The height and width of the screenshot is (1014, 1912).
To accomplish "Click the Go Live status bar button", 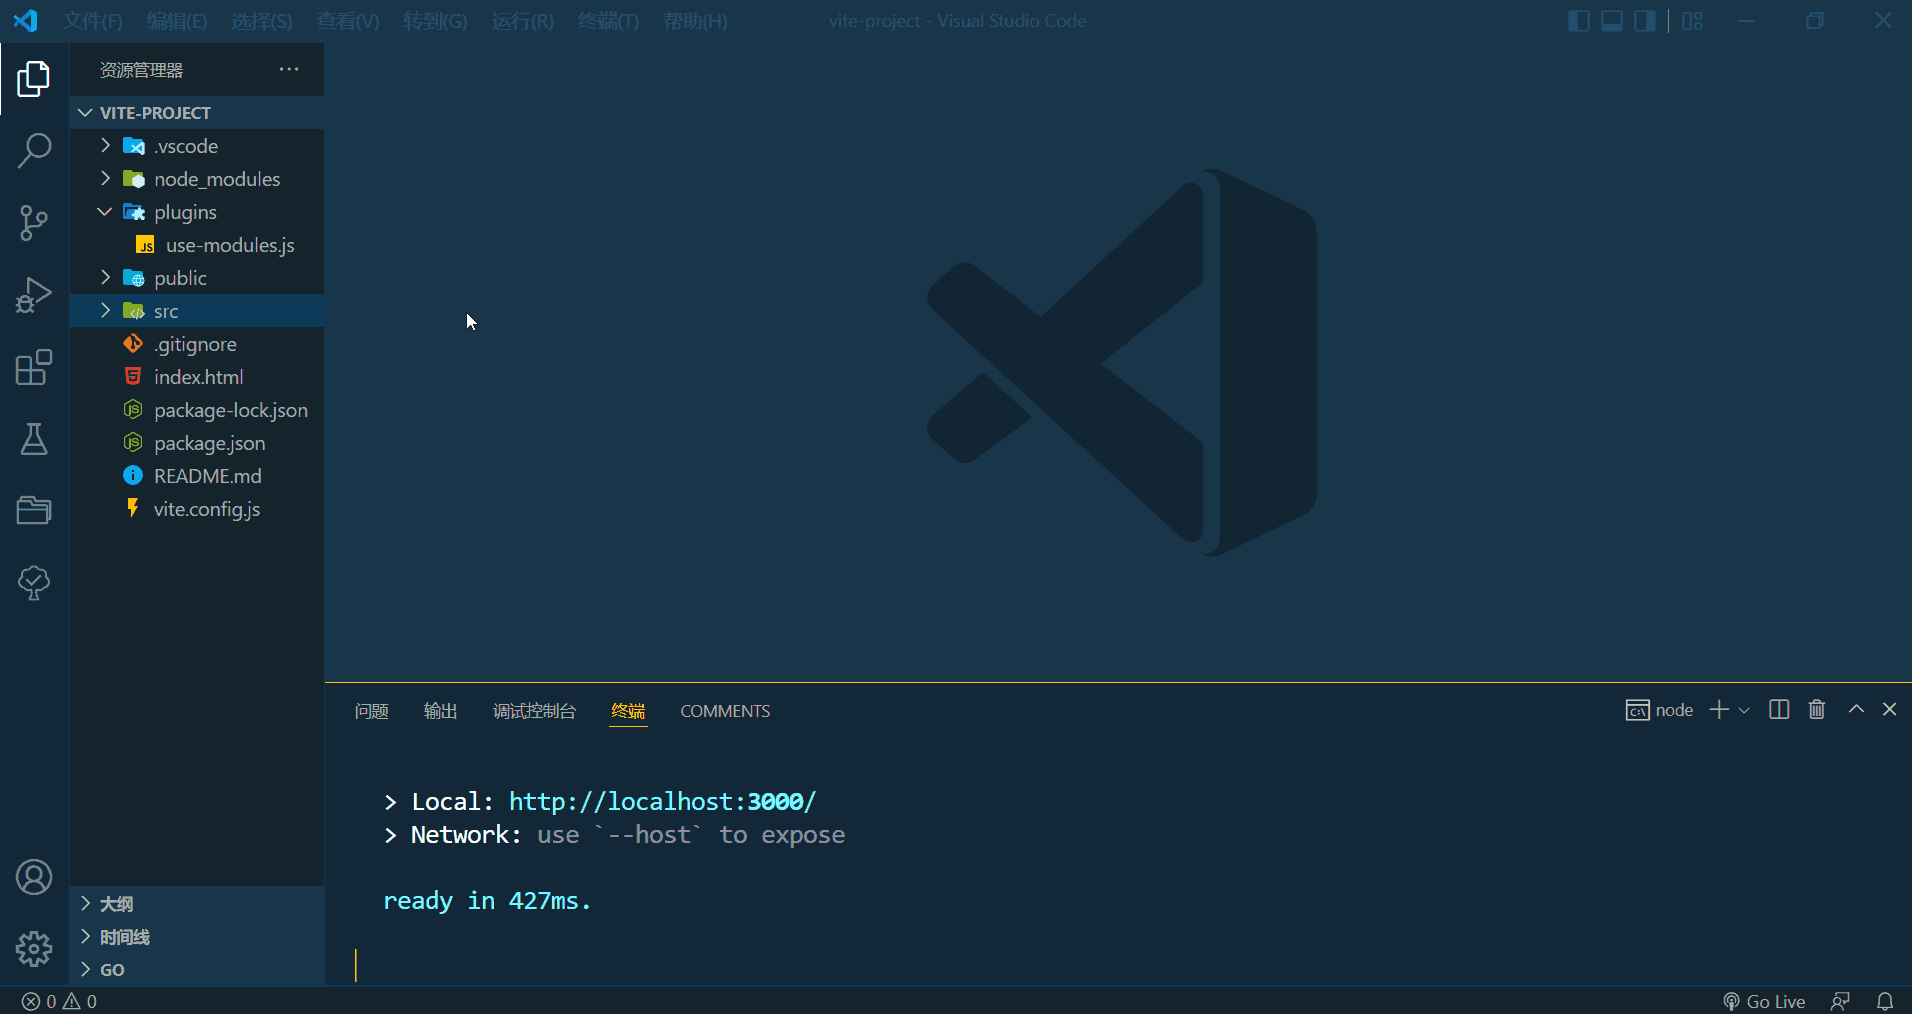I will (1766, 1001).
